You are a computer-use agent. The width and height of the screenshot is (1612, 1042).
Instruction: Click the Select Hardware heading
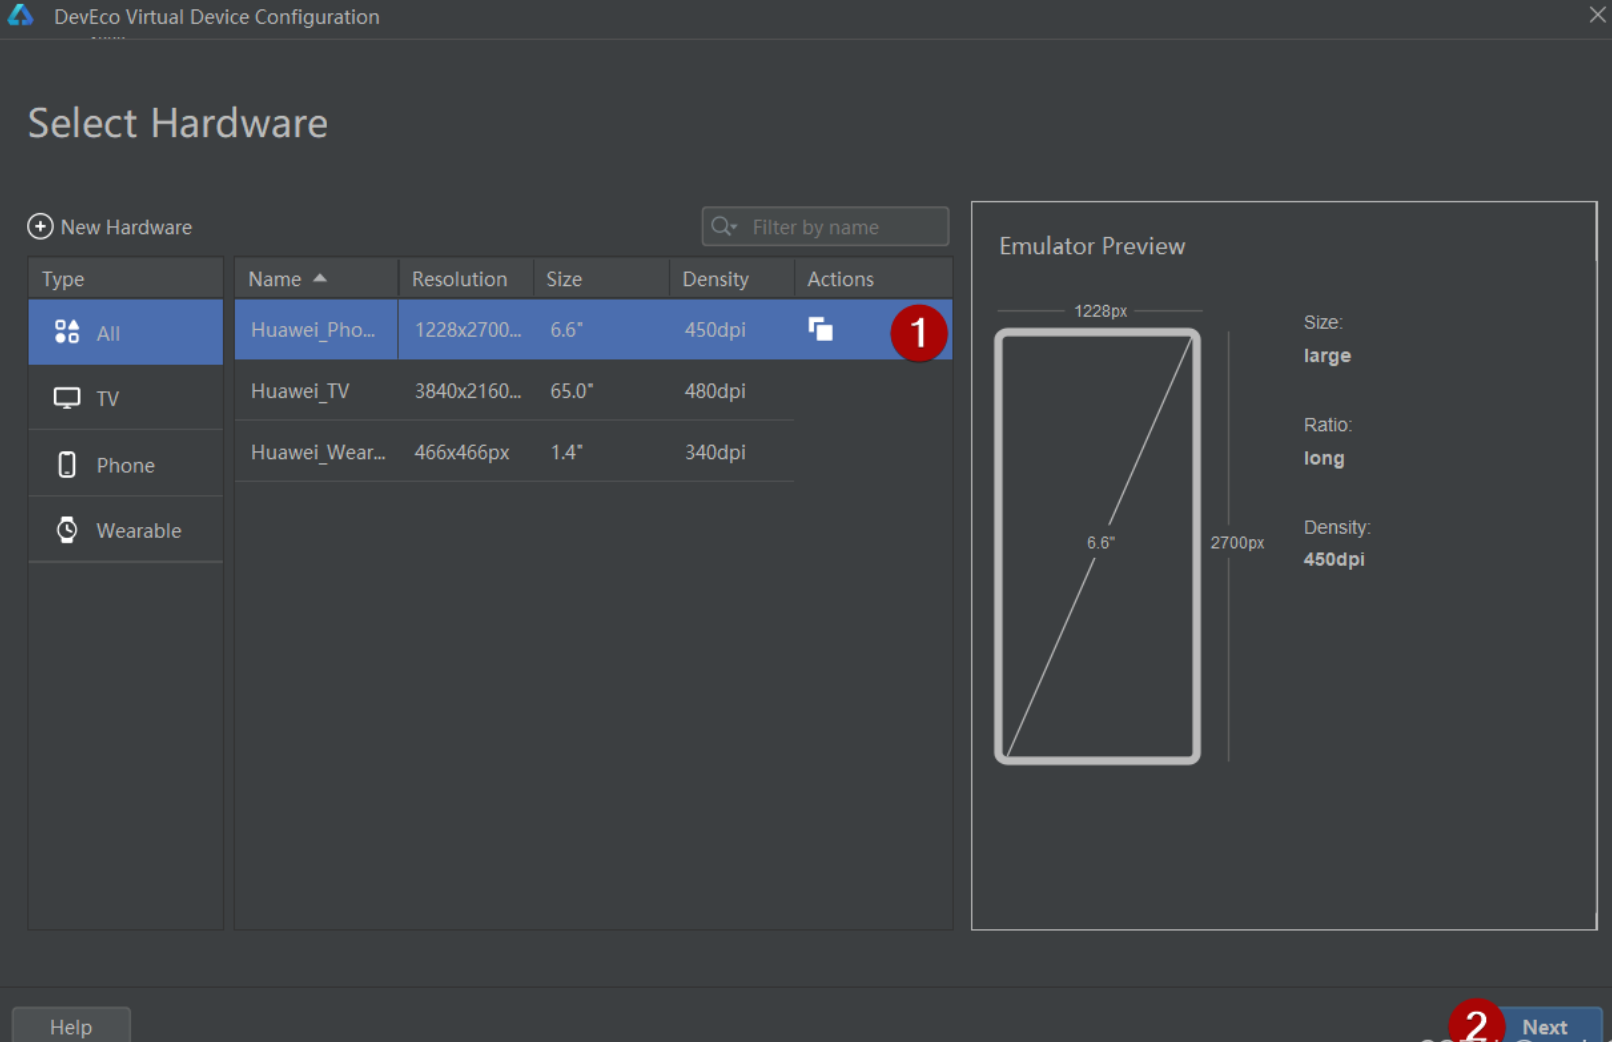pos(178,123)
